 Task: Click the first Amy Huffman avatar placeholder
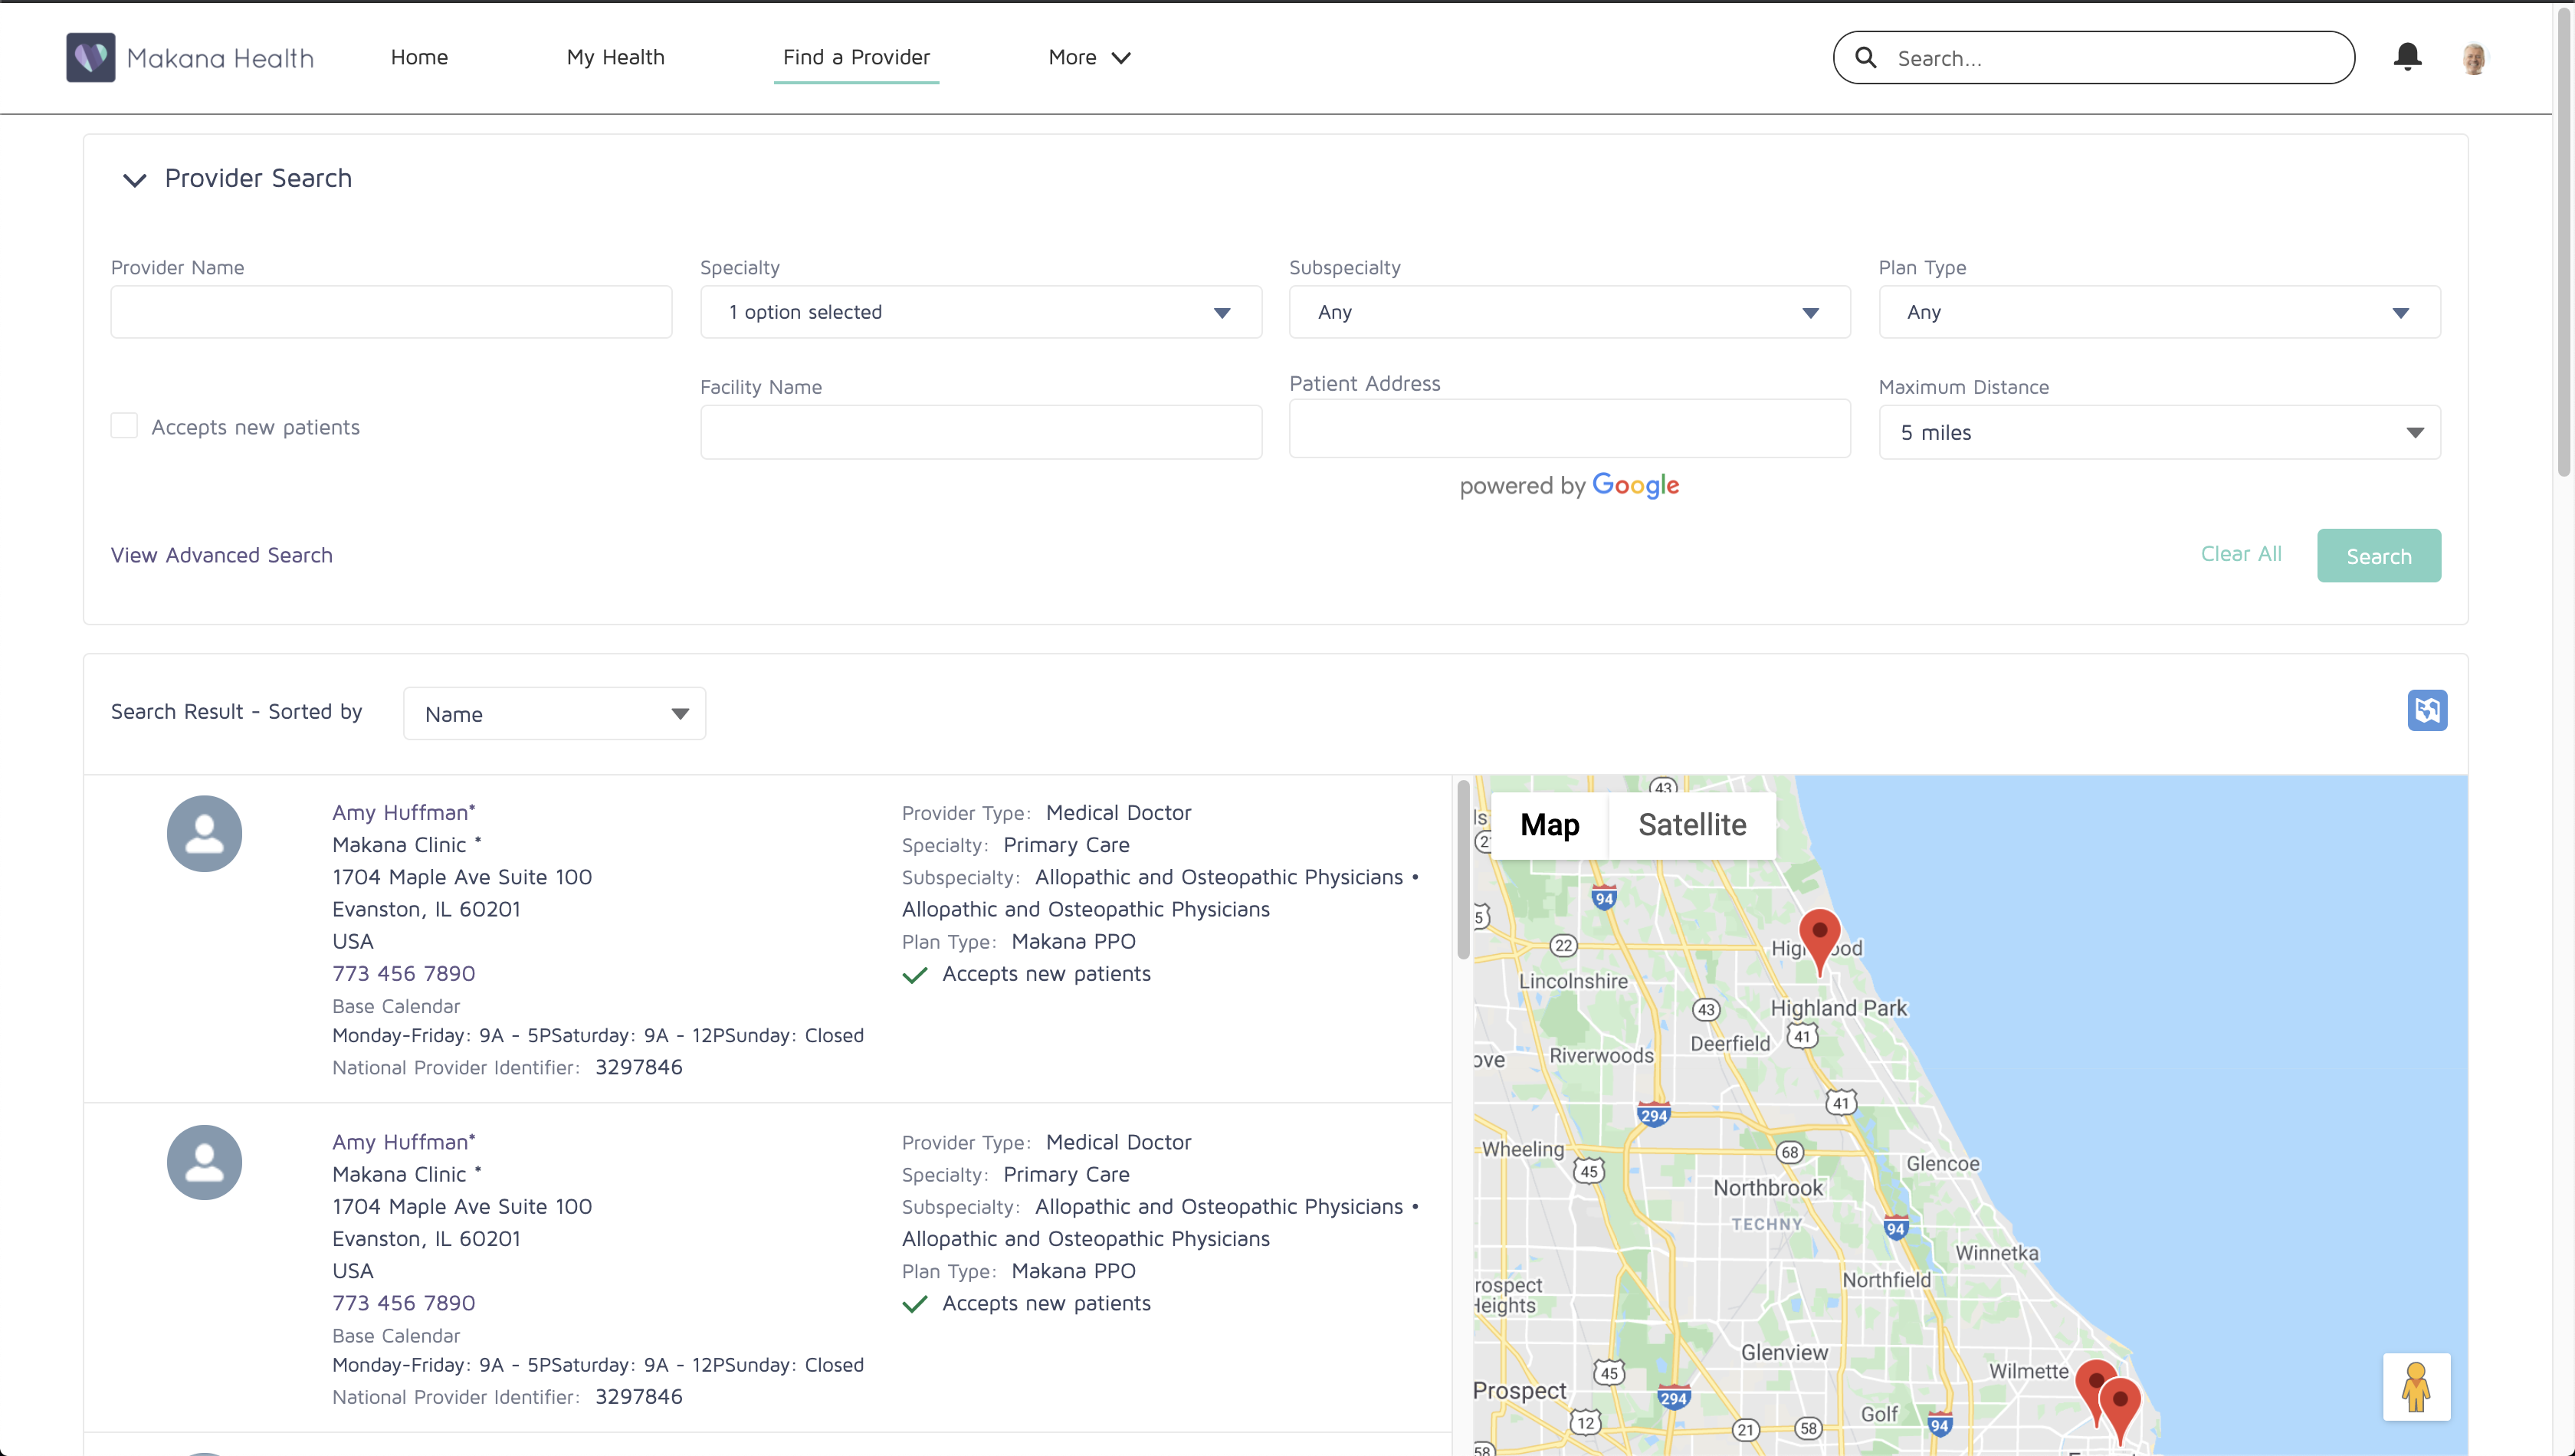point(204,833)
